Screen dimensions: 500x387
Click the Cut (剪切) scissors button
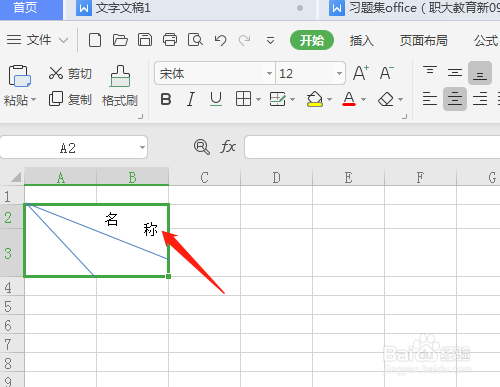click(70, 74)
